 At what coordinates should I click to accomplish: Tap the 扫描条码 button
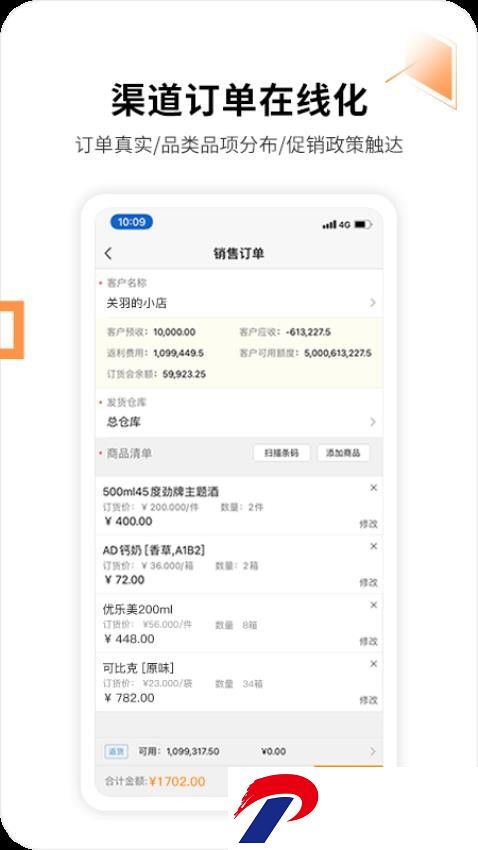coord(282,453)
